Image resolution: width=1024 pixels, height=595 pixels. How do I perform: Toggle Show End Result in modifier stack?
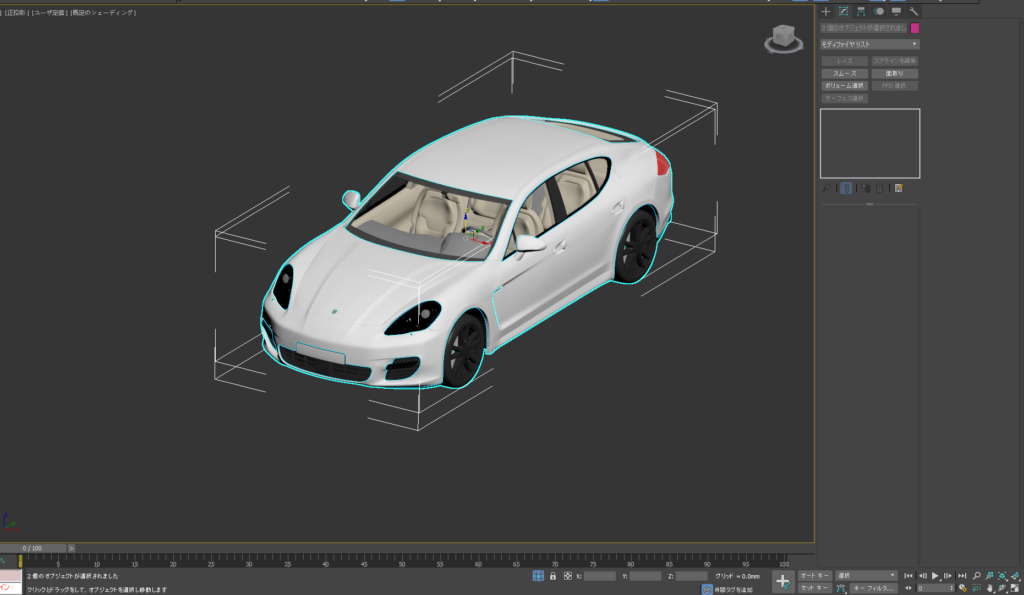pos(847,188)
